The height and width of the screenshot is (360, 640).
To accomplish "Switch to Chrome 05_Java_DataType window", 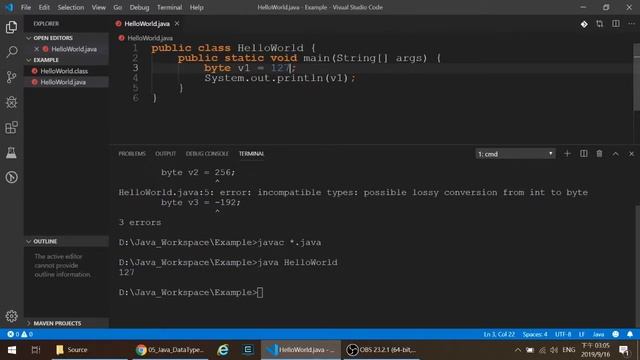I will pos(170,350).
